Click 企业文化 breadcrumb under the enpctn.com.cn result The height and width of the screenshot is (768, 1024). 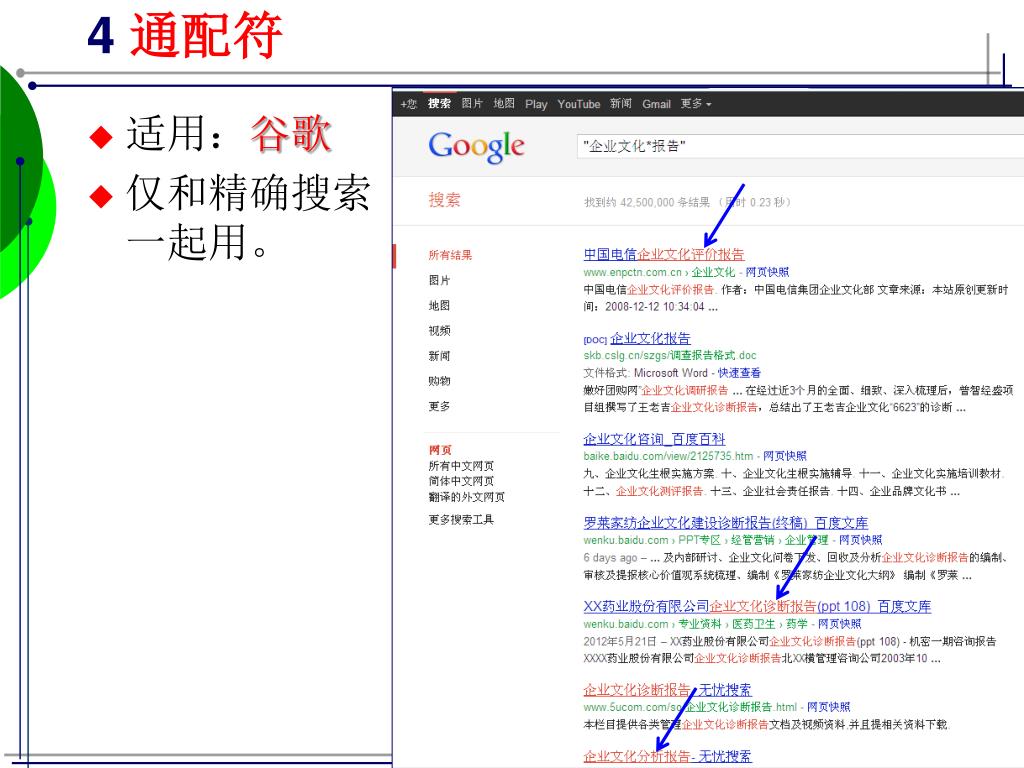pos(713,272)
